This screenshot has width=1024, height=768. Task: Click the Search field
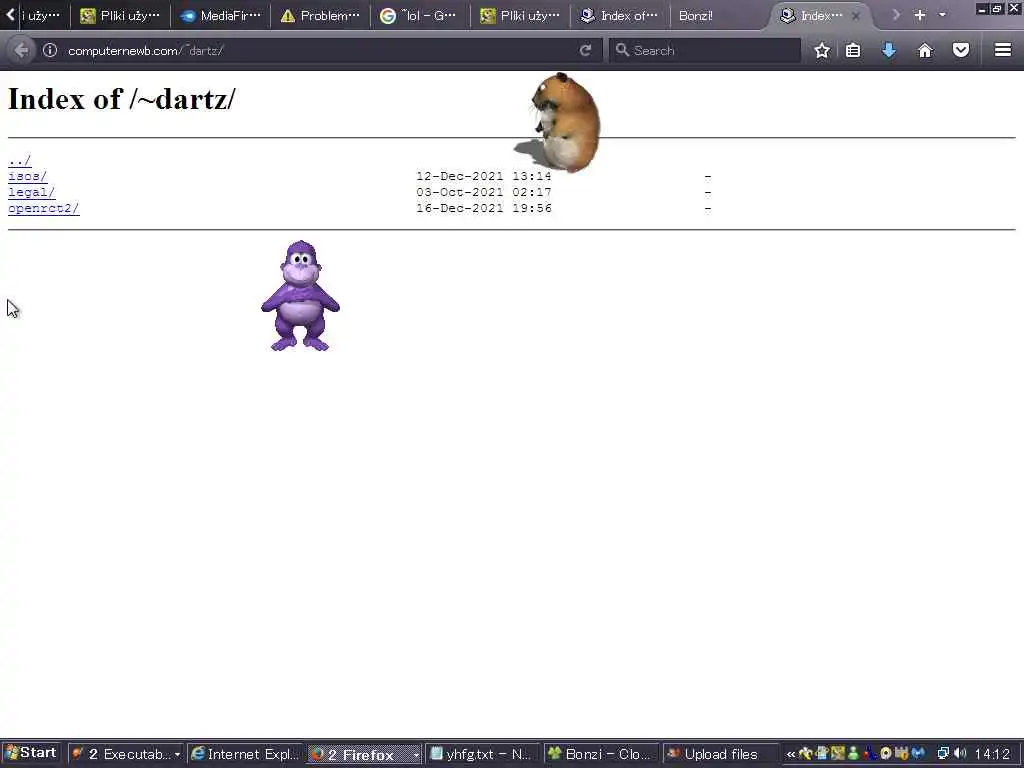[x=705, y=50]
